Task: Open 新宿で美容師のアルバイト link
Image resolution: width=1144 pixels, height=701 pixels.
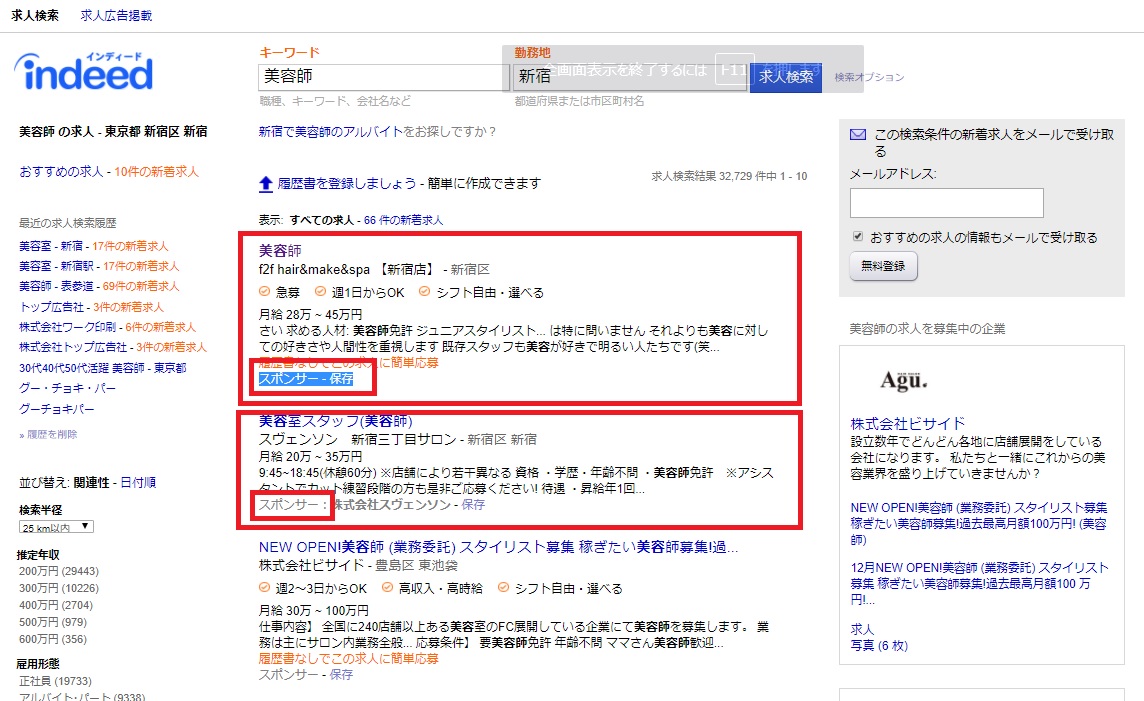Action: tap(331, 132)
